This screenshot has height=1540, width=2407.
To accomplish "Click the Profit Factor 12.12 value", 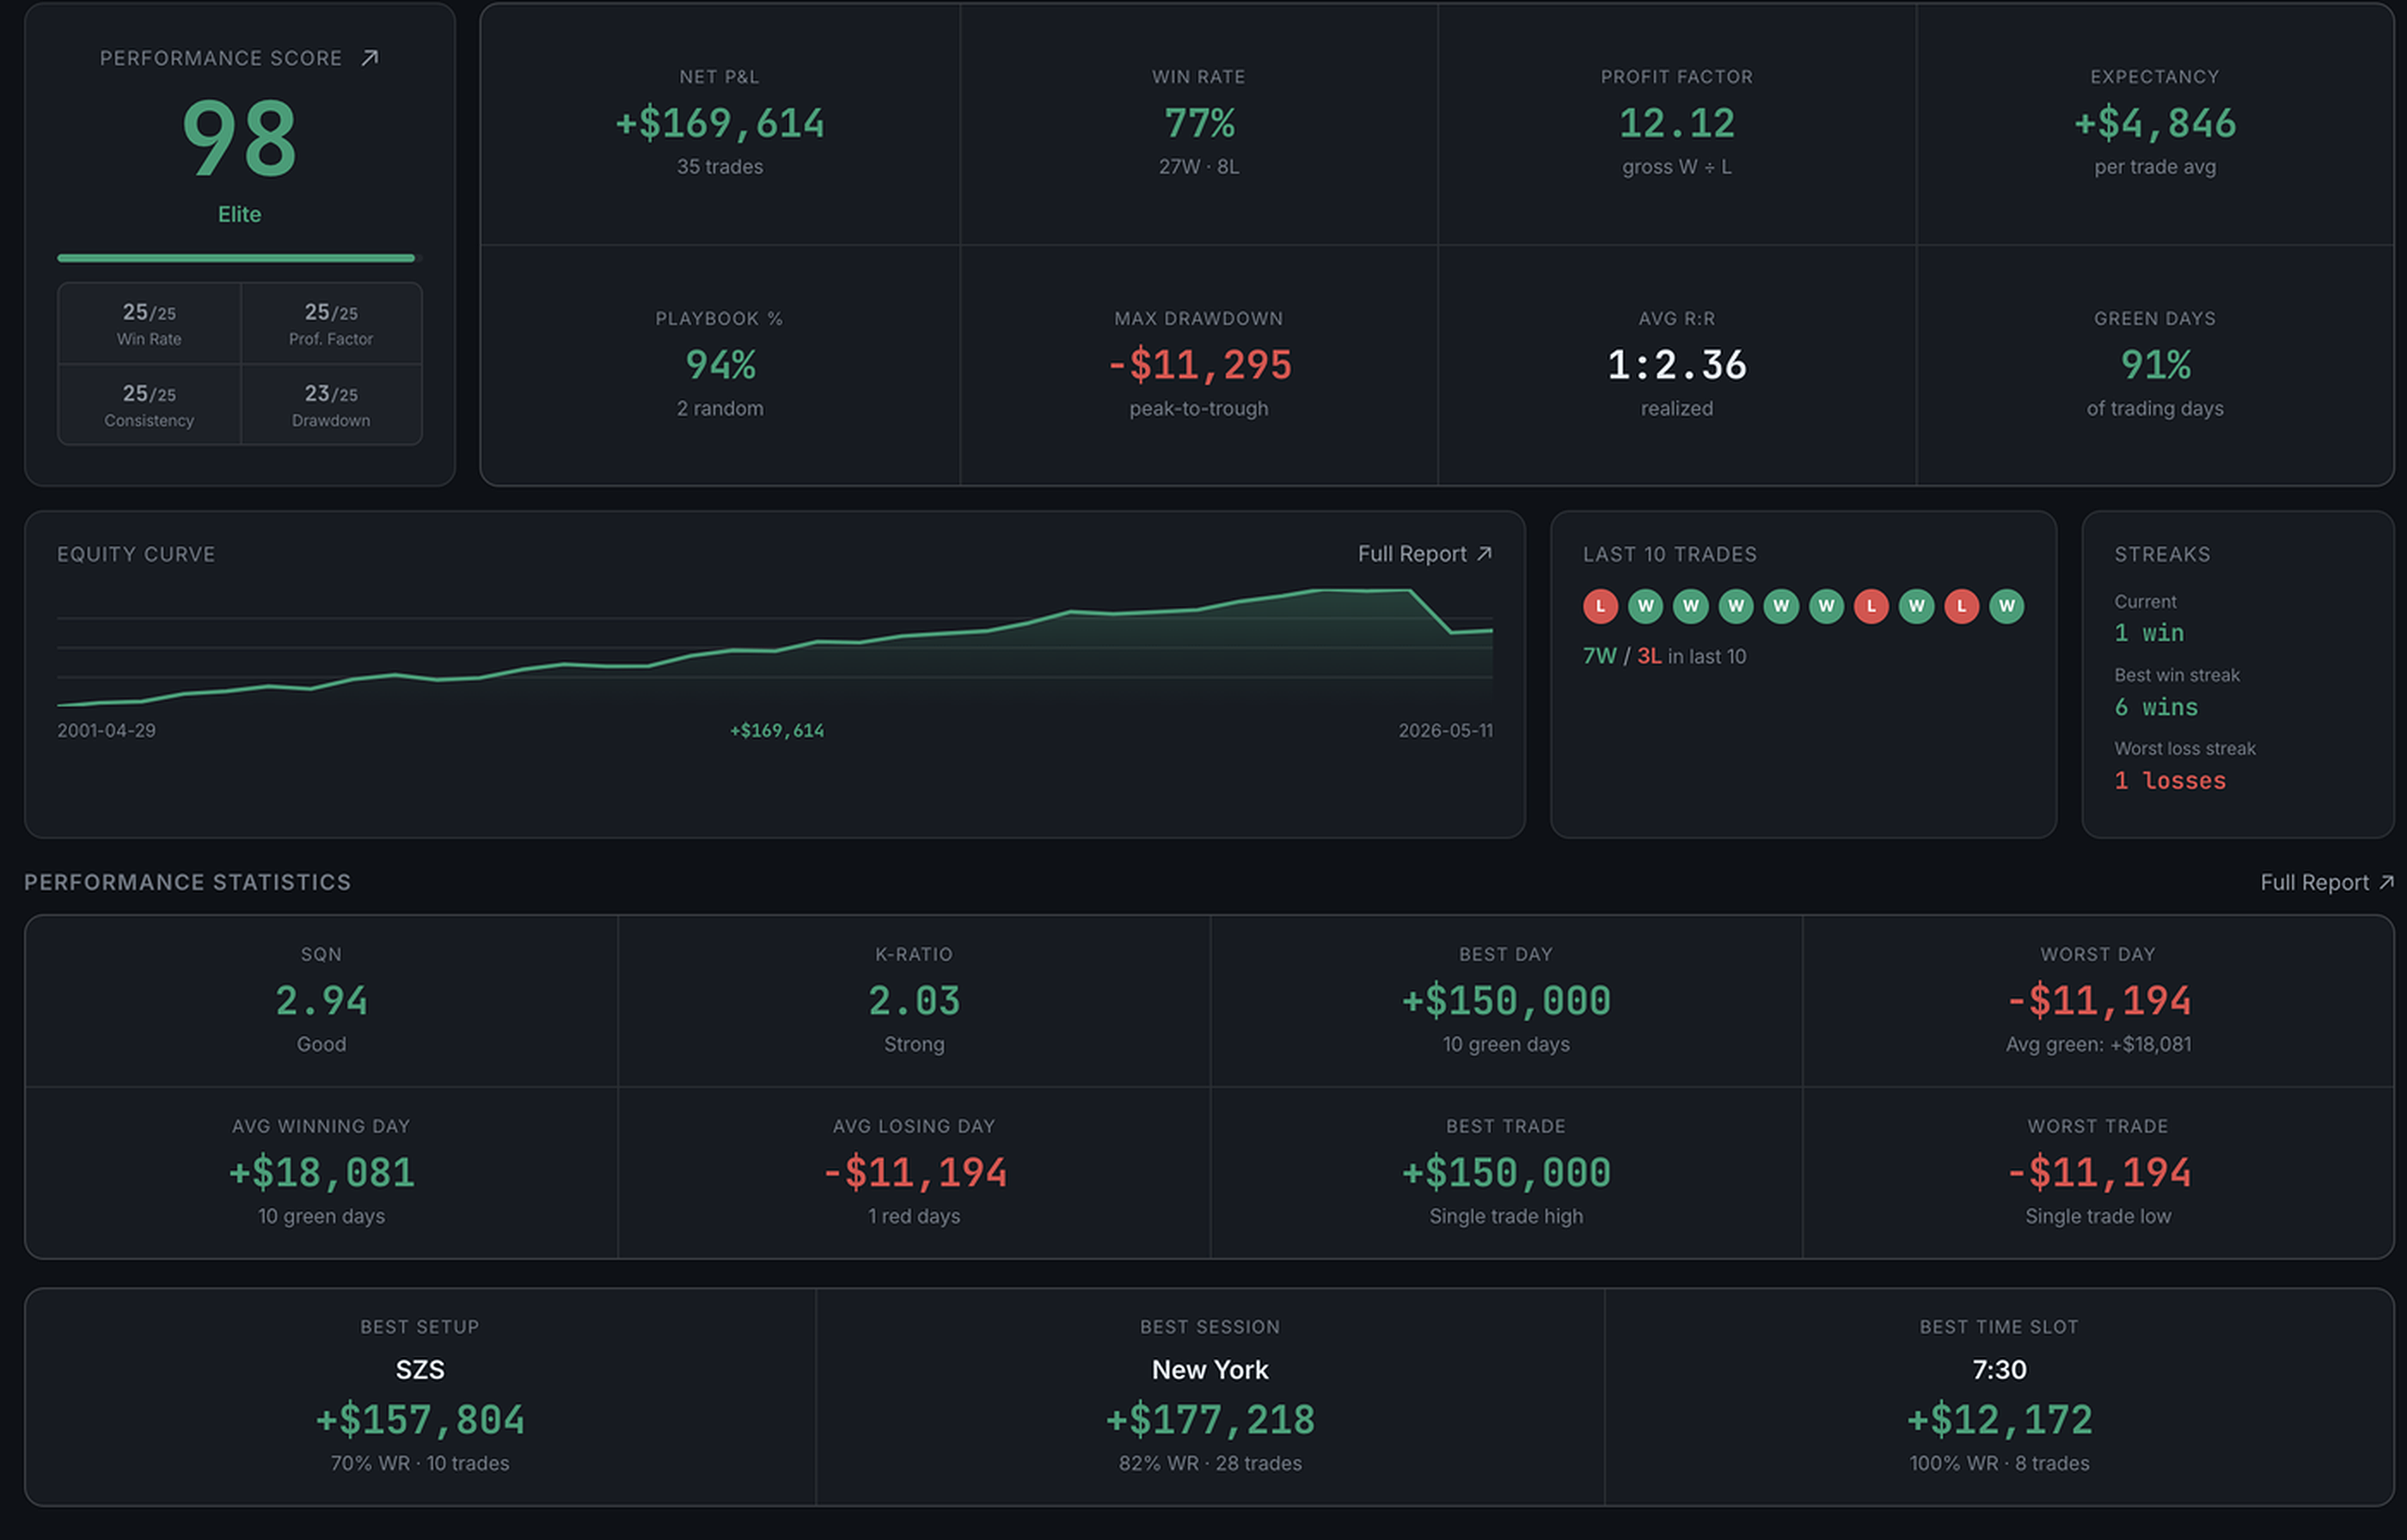I will coord(1677,123).
